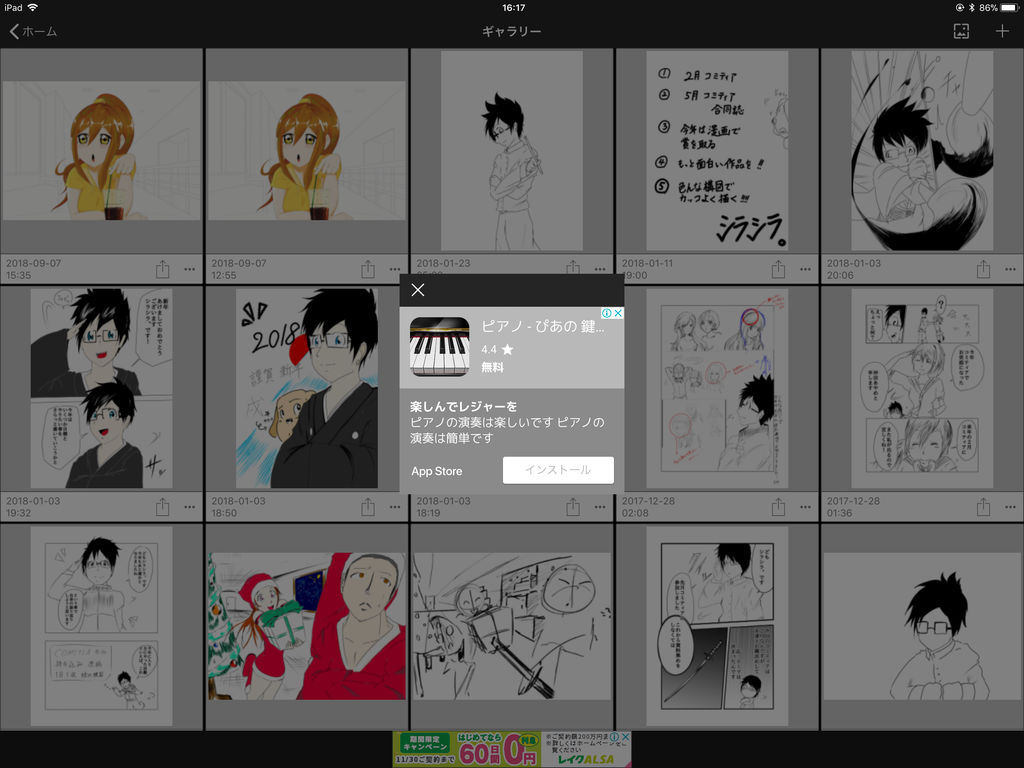Screen dimensions: 1024x768
Task: Open the rough pencil sketch with sword
Action: [511, 626]
